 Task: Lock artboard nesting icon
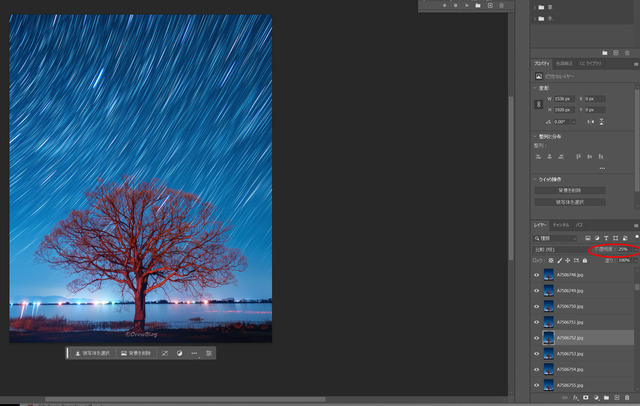tap(576, 260)
